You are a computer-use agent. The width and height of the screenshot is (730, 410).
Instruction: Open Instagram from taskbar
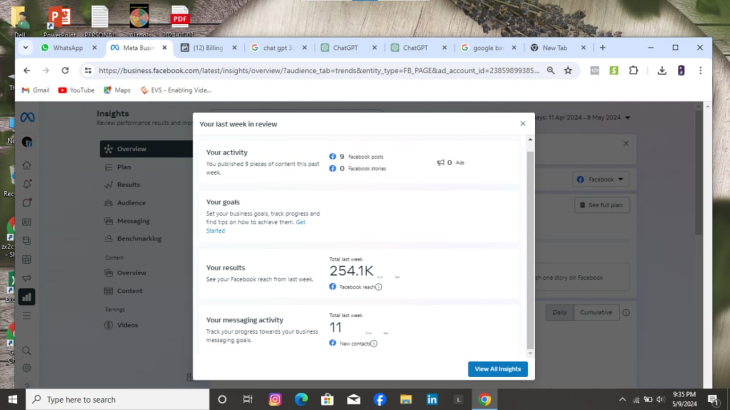coord(275,399)
